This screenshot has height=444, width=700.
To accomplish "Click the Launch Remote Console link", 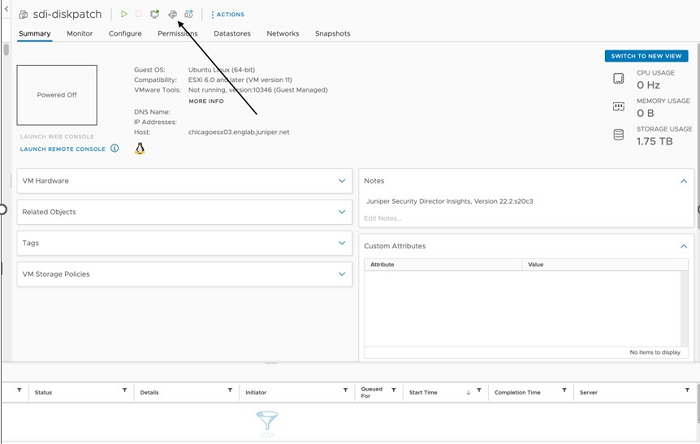I will (62, 149).
